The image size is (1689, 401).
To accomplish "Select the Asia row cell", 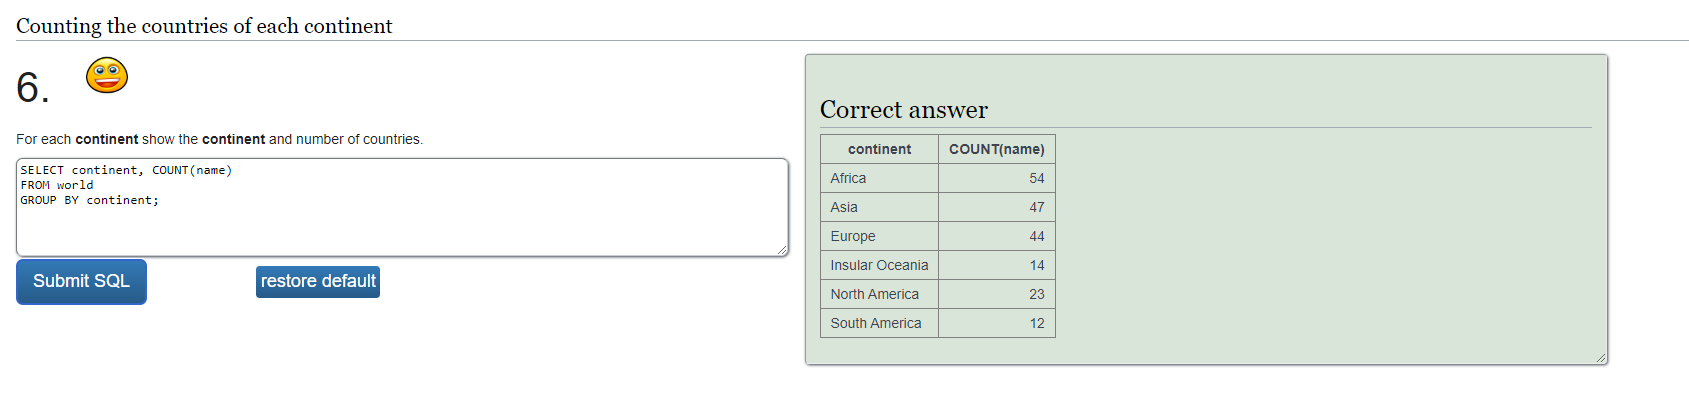I will [879, 207].
